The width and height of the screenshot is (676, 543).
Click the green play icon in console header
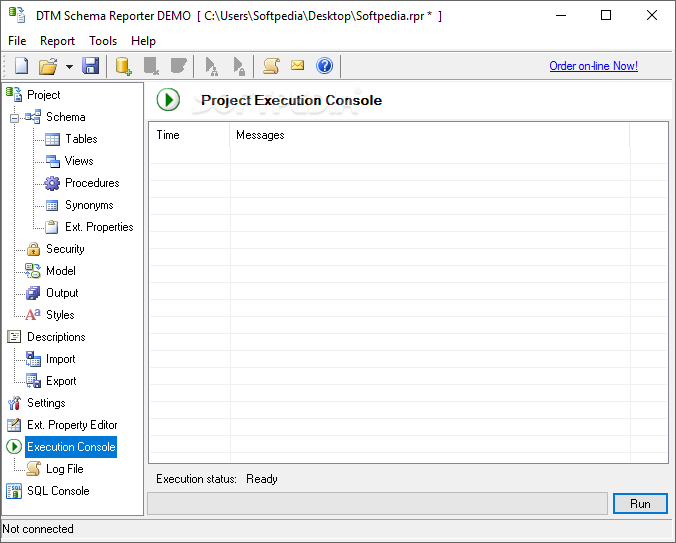168,100
